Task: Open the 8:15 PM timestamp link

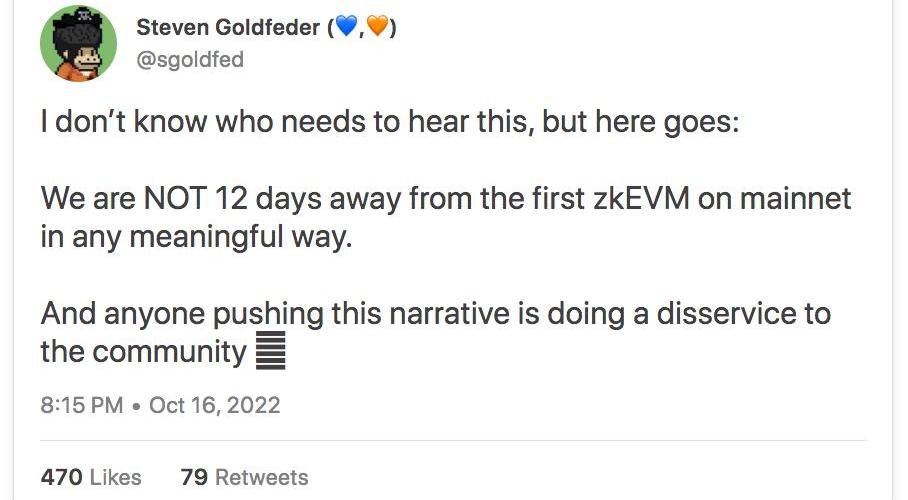Action: pyautogui.click(x=82, y=405)
